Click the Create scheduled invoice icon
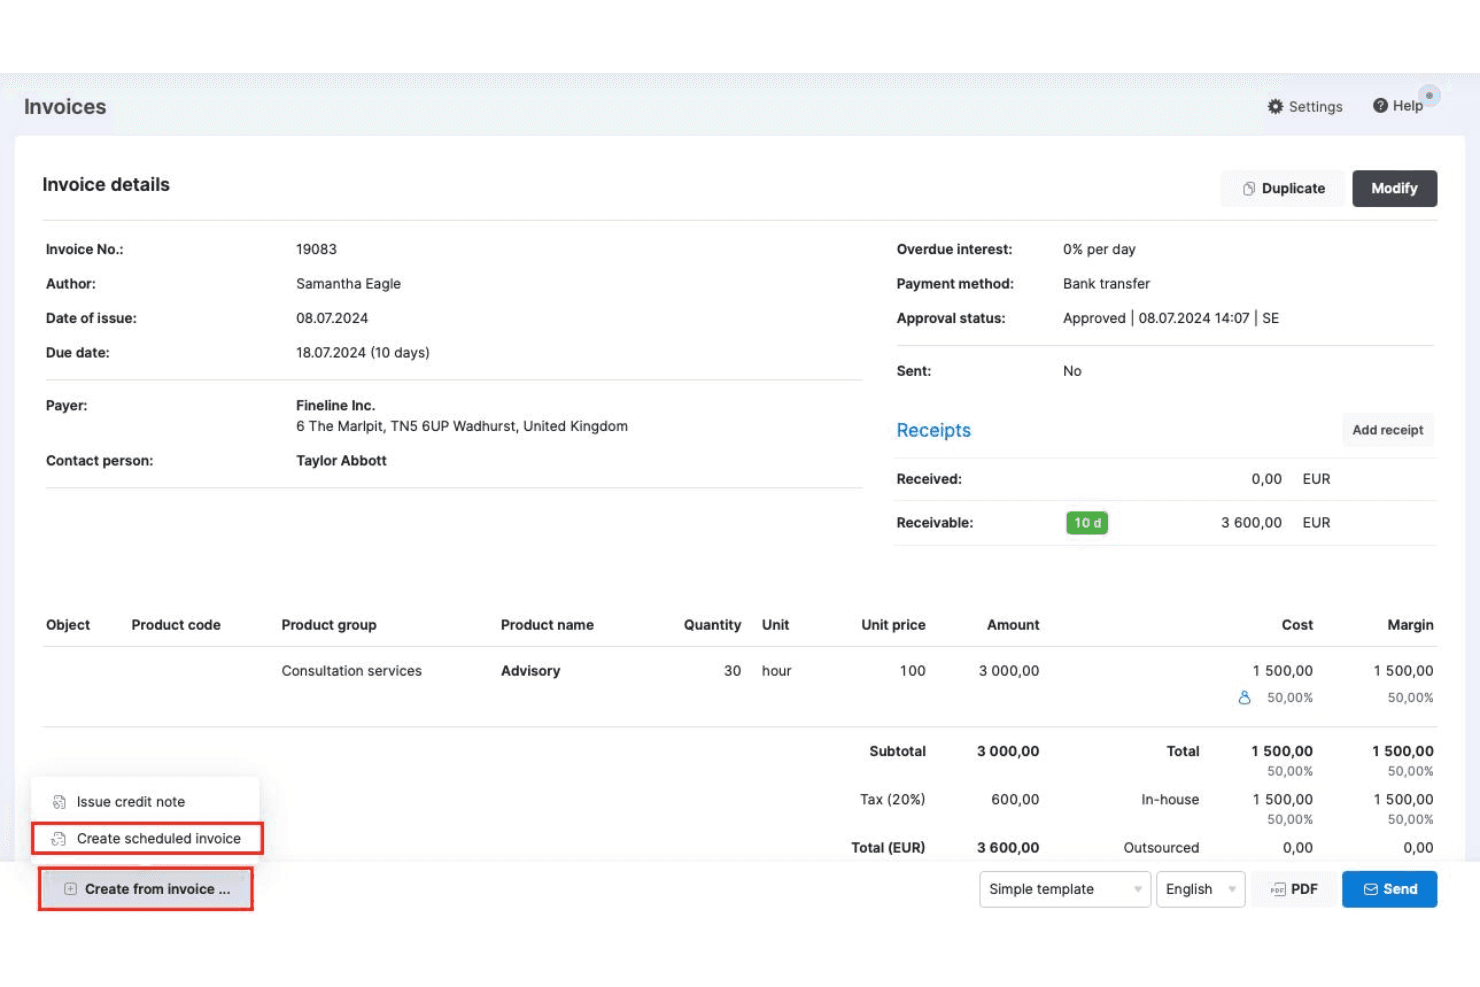 pos(59,839)
